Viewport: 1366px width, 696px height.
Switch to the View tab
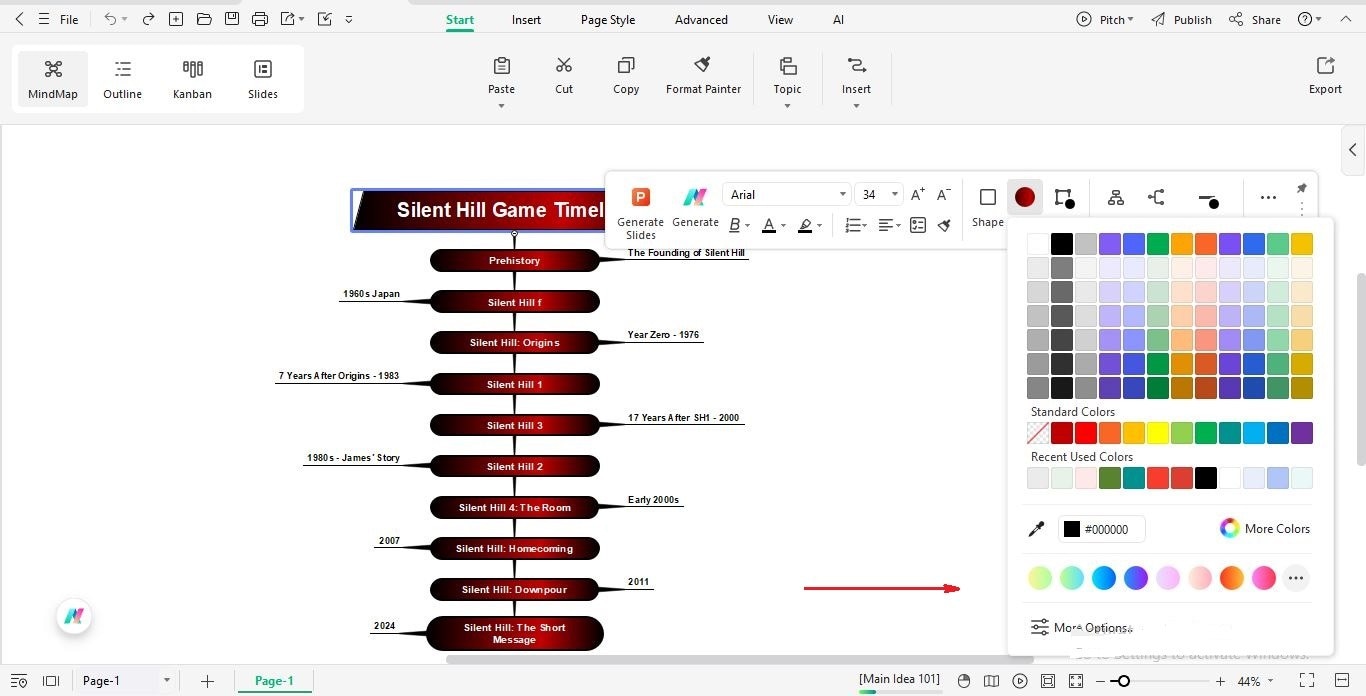(x=780, y=19)
